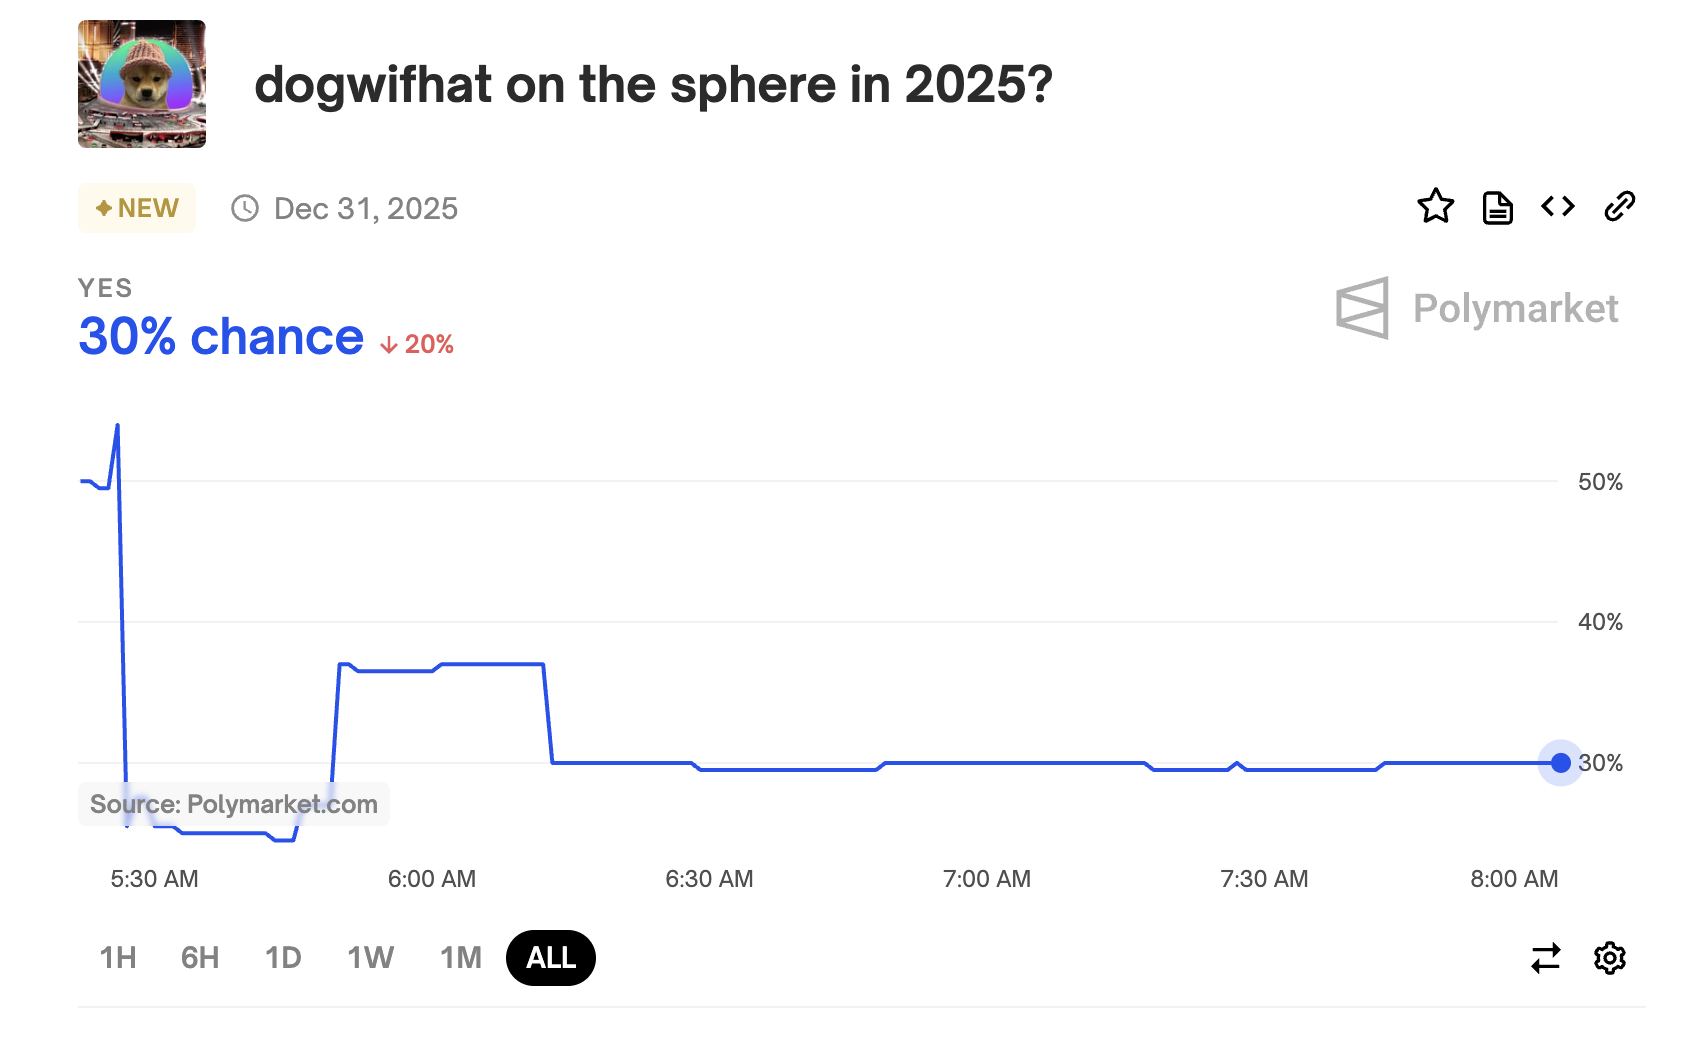This screenshot has height=1048, width=1708.
Task: Open chart display settings gear
Action: pos(1609,958)
